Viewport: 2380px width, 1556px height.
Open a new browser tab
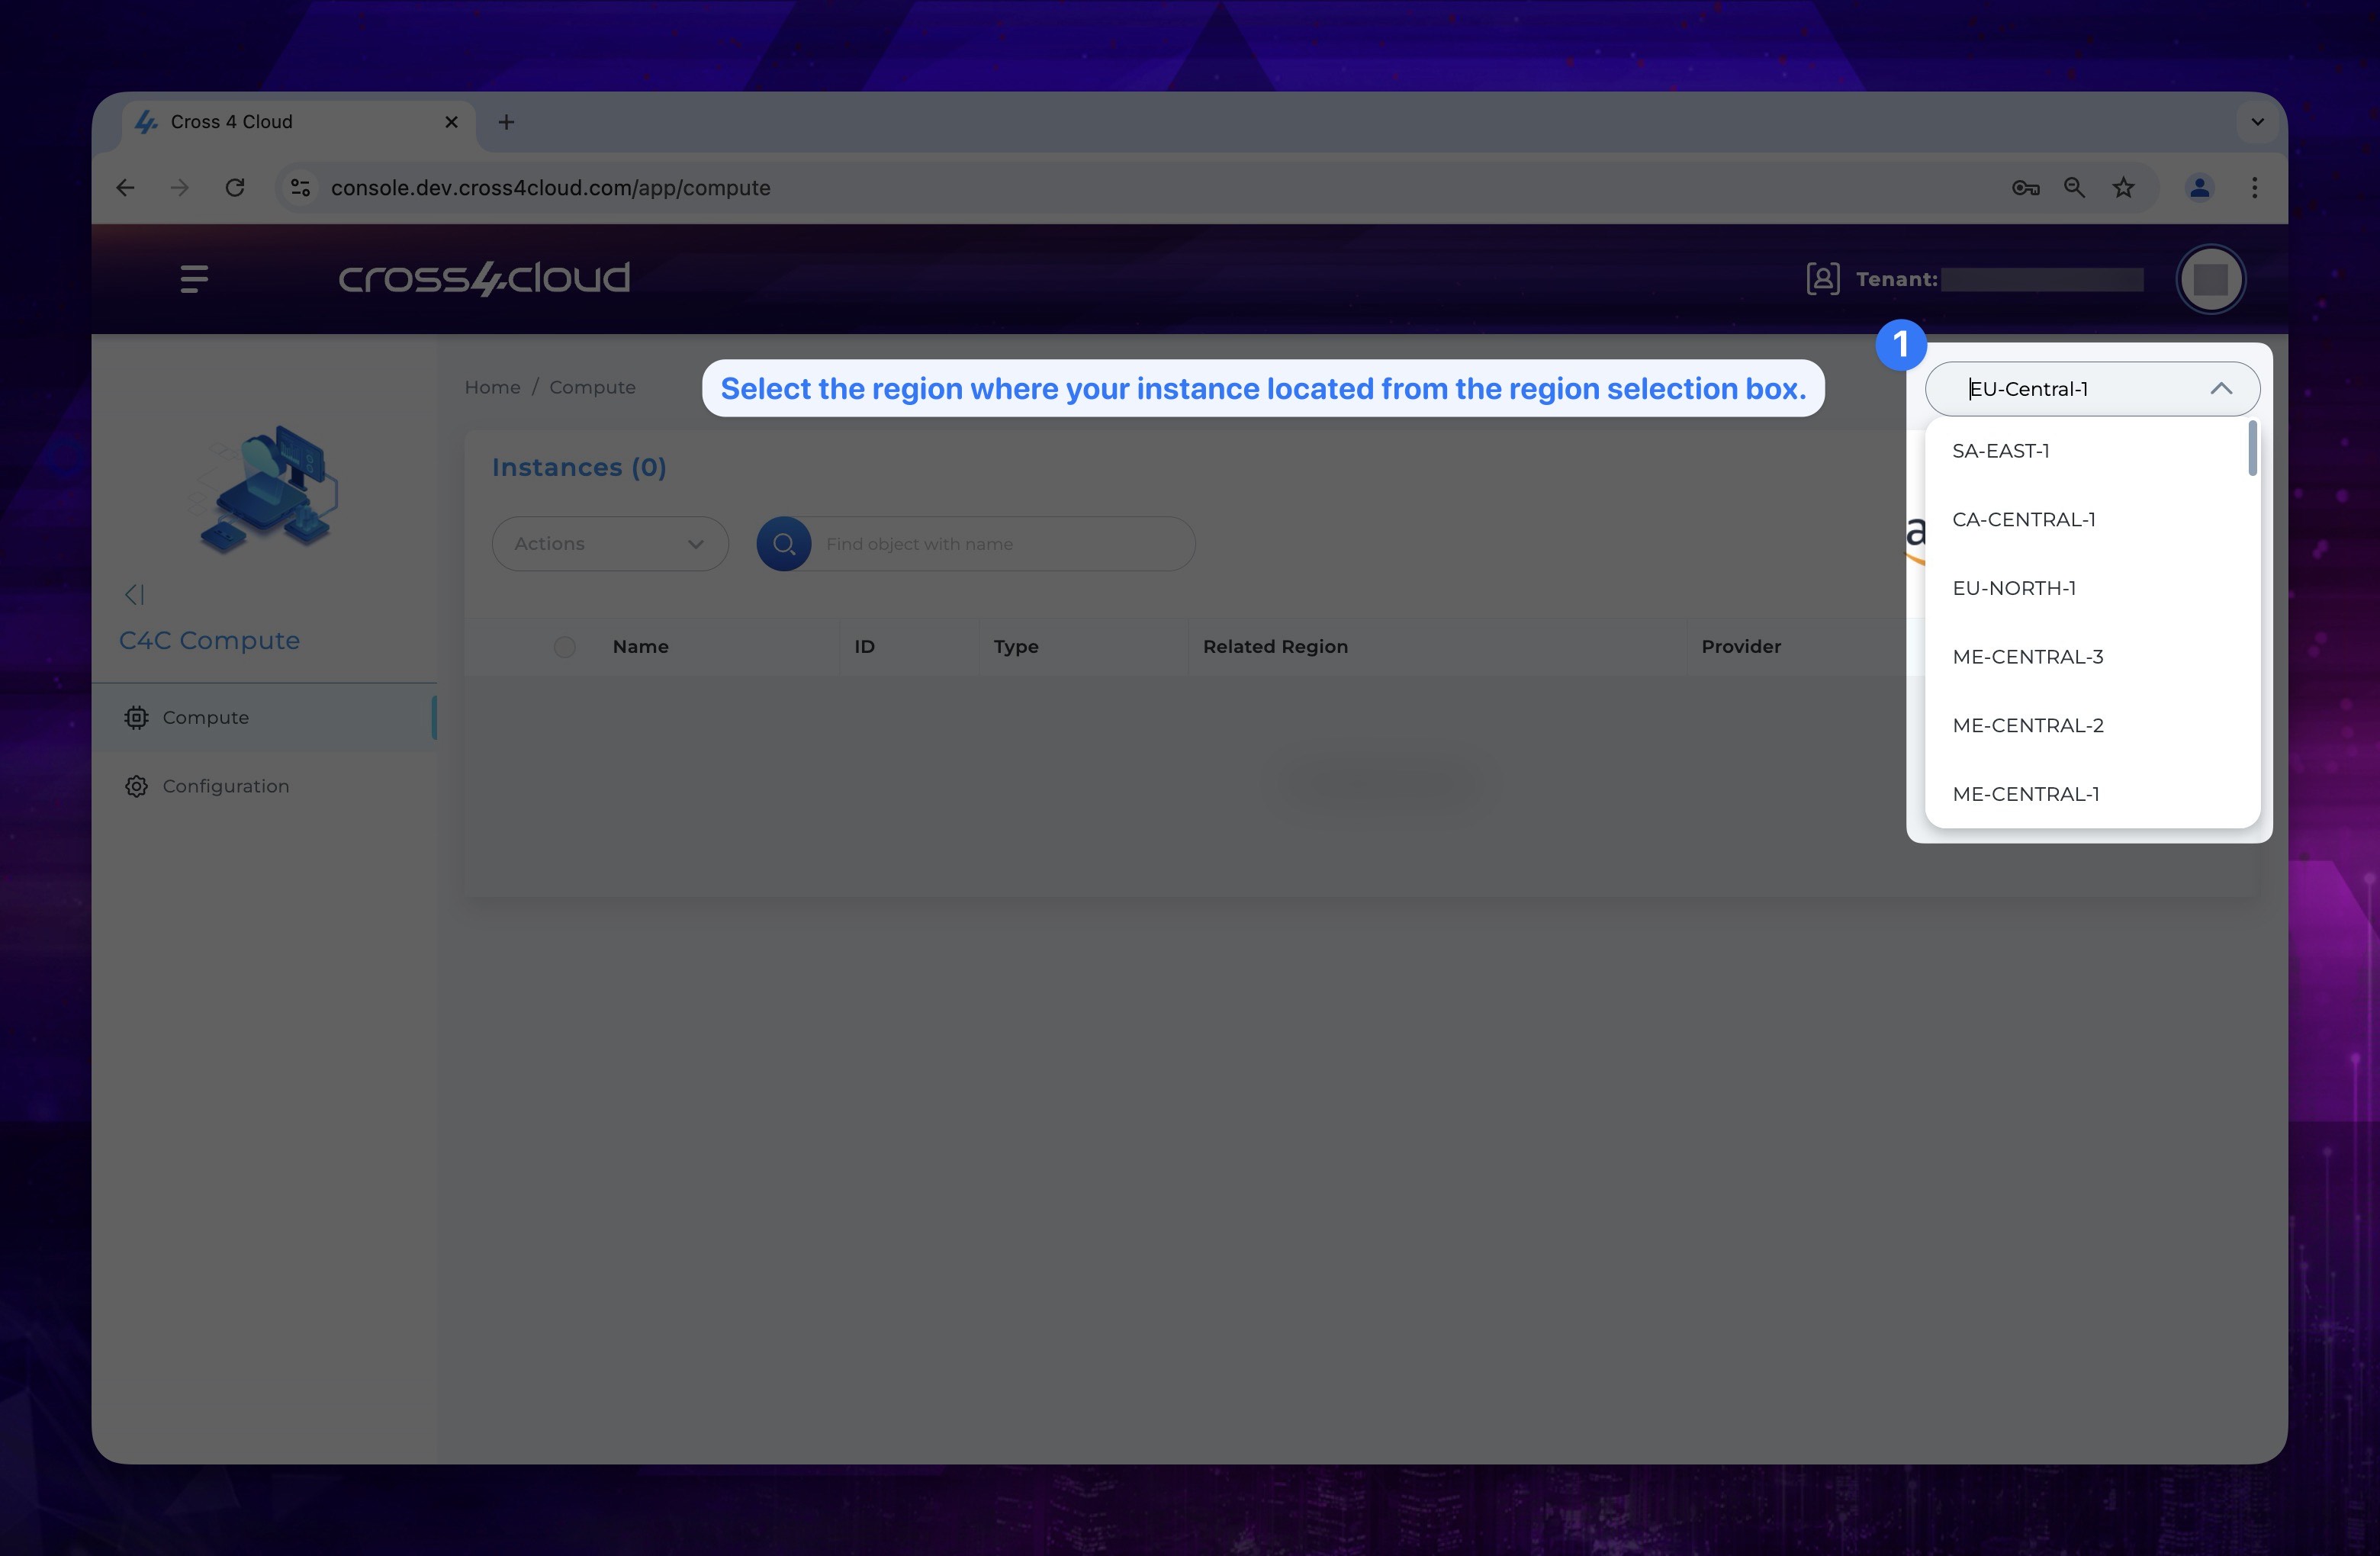pyautogui.click(x=506, y=122)
